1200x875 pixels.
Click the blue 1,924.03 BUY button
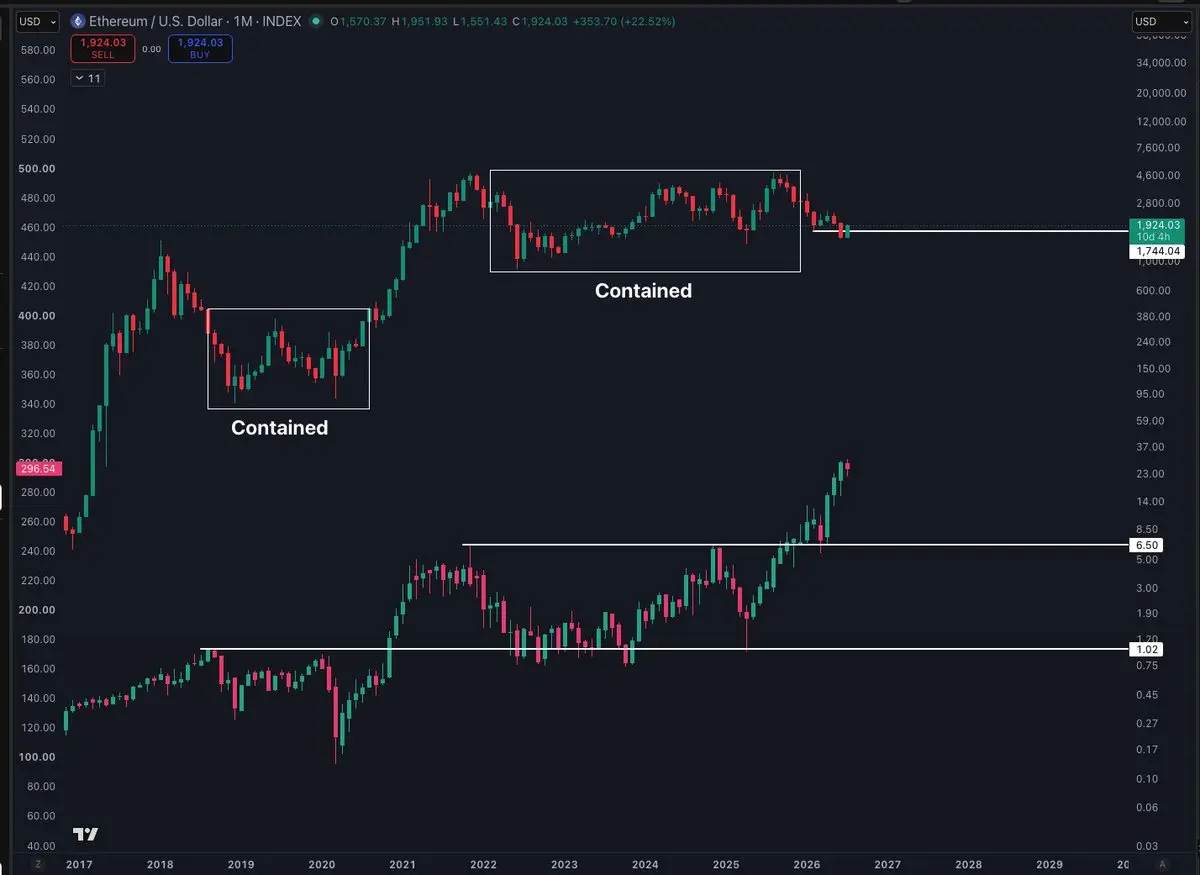(x=200, y=48)
